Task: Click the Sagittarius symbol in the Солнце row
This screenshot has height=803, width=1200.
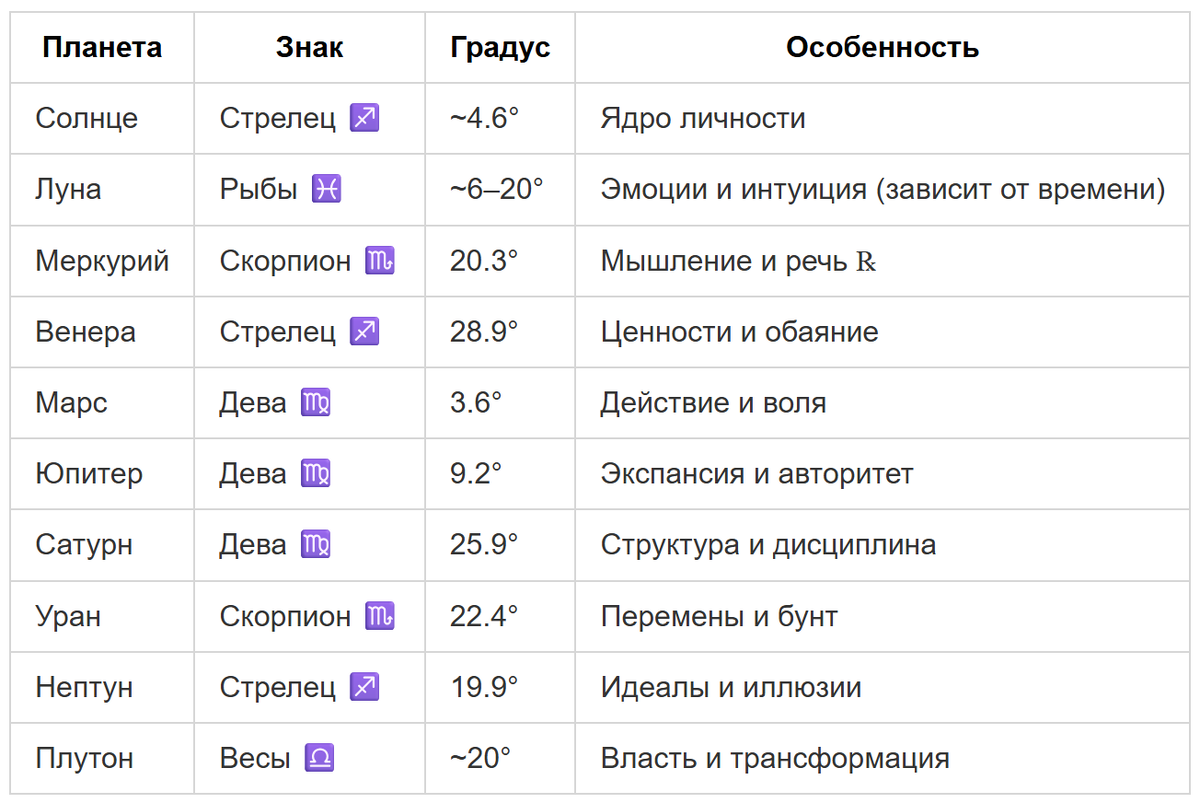Action: click(364, 119)
